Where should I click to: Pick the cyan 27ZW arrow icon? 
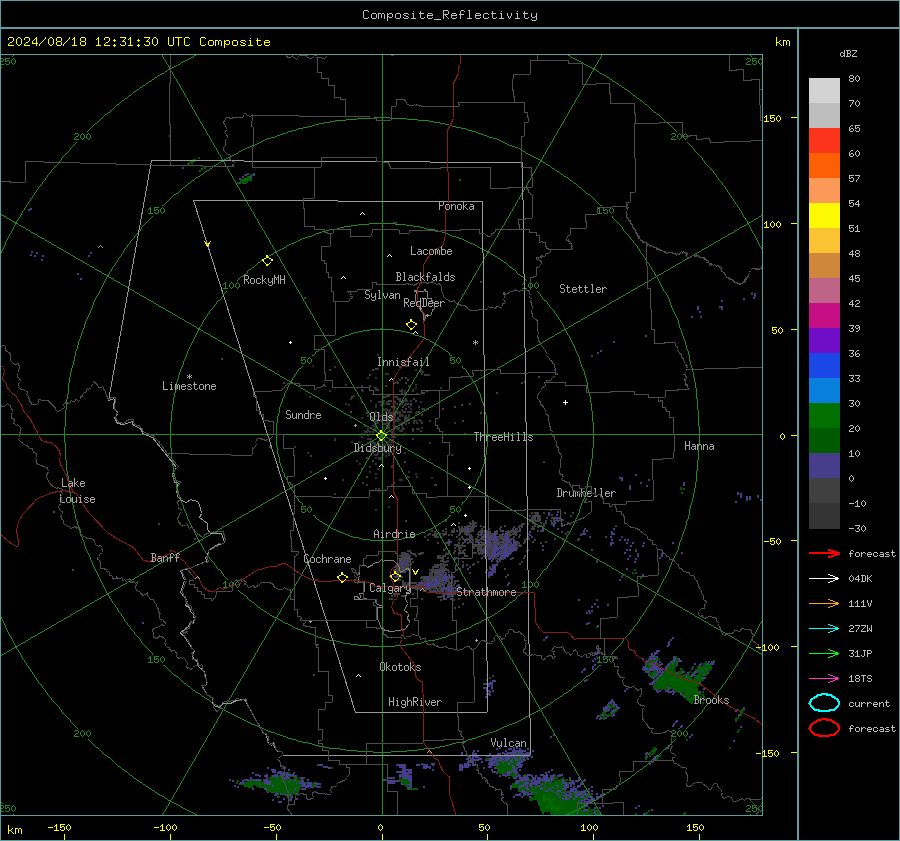tap(824, 629)
